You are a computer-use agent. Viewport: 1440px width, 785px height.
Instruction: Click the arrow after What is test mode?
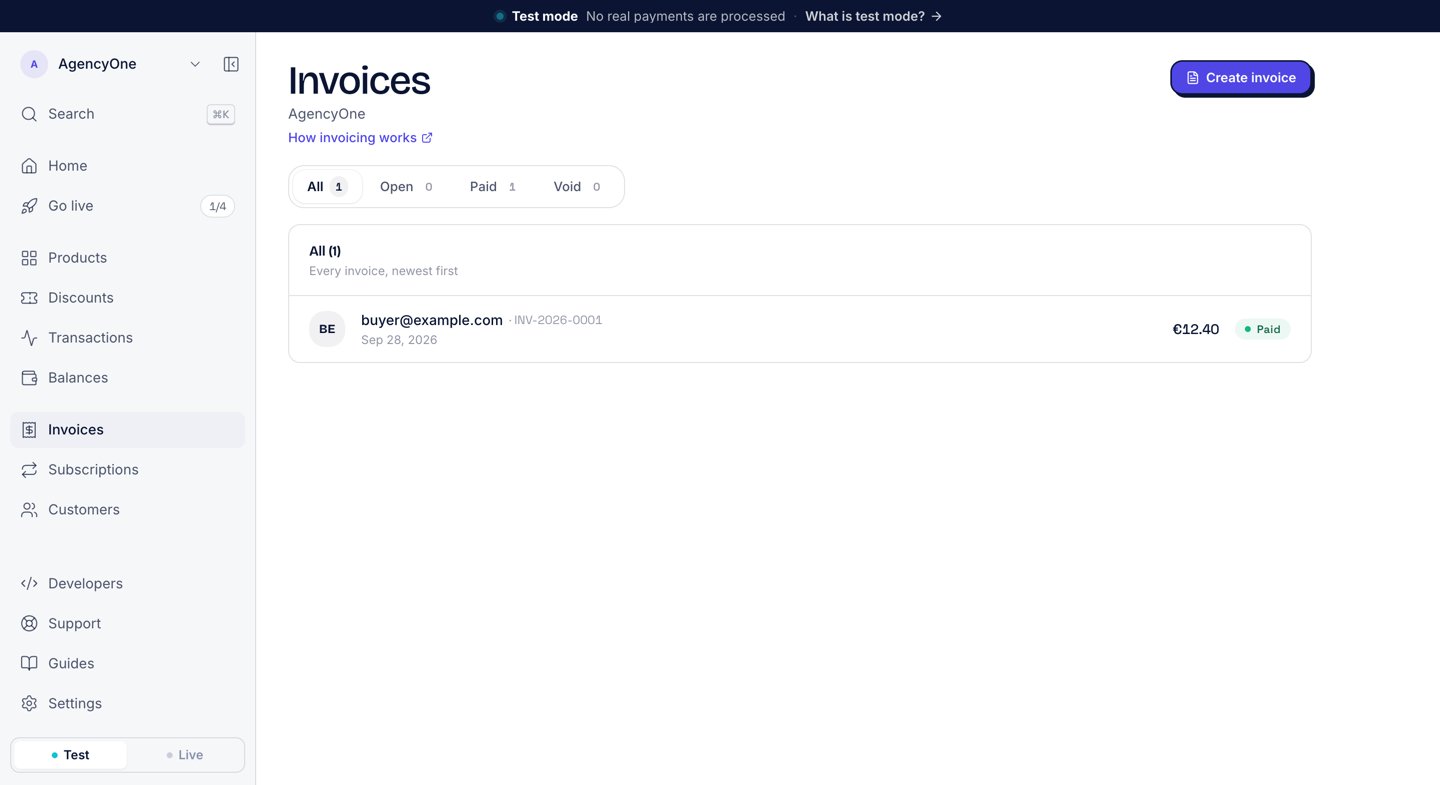936,16
